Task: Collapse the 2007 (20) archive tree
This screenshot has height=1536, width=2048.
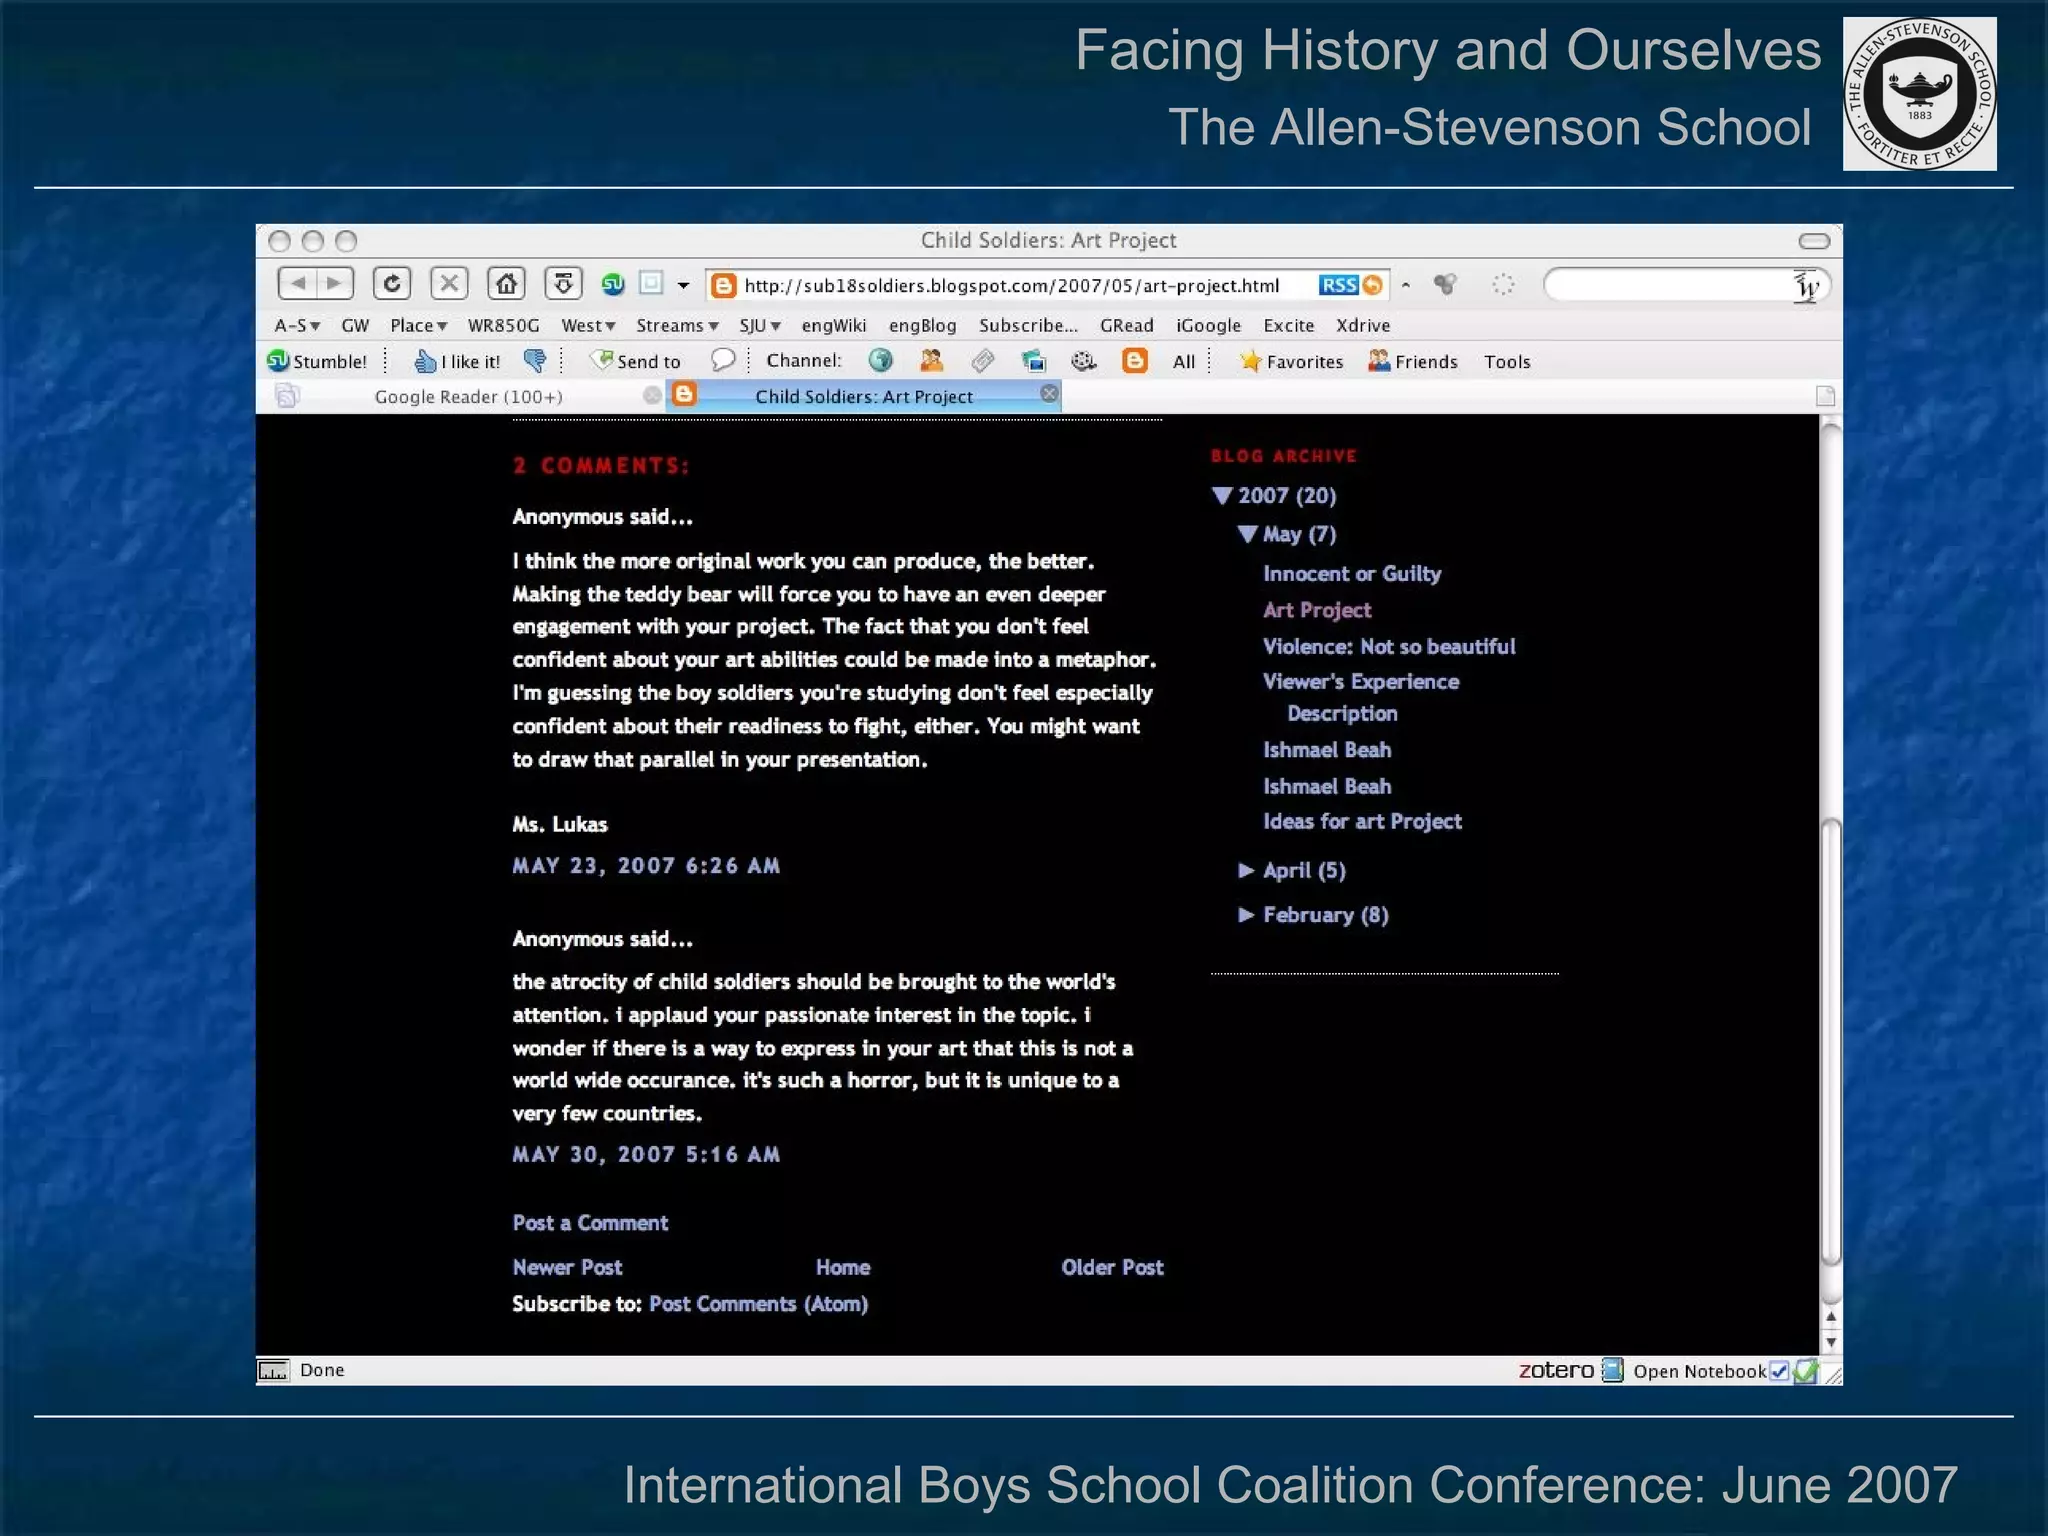Action: [x=1222, y=495]
